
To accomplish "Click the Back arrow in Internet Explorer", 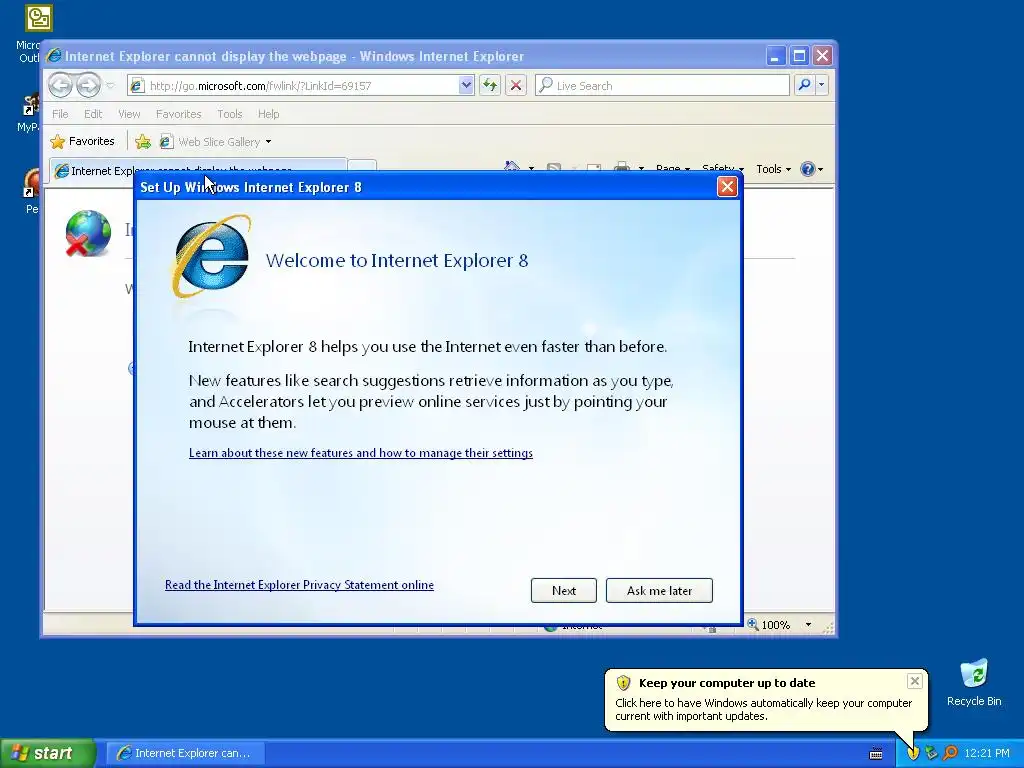I will (x=60, y=85).
